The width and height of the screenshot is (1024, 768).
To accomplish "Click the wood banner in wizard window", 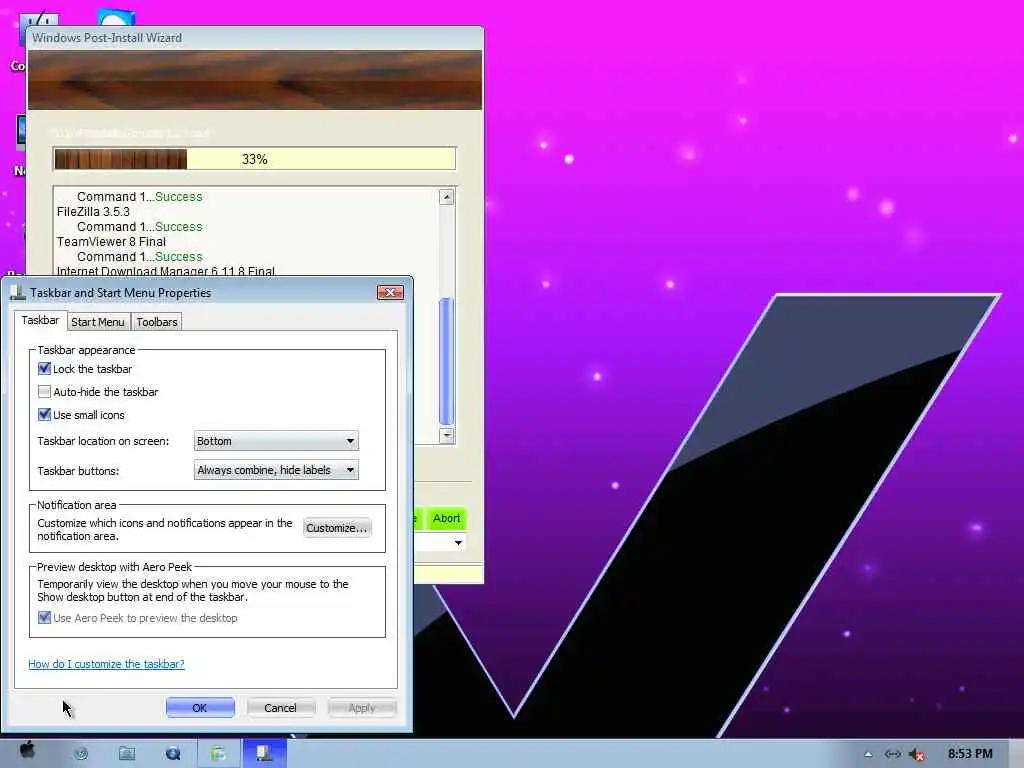I will pos(255,80).
